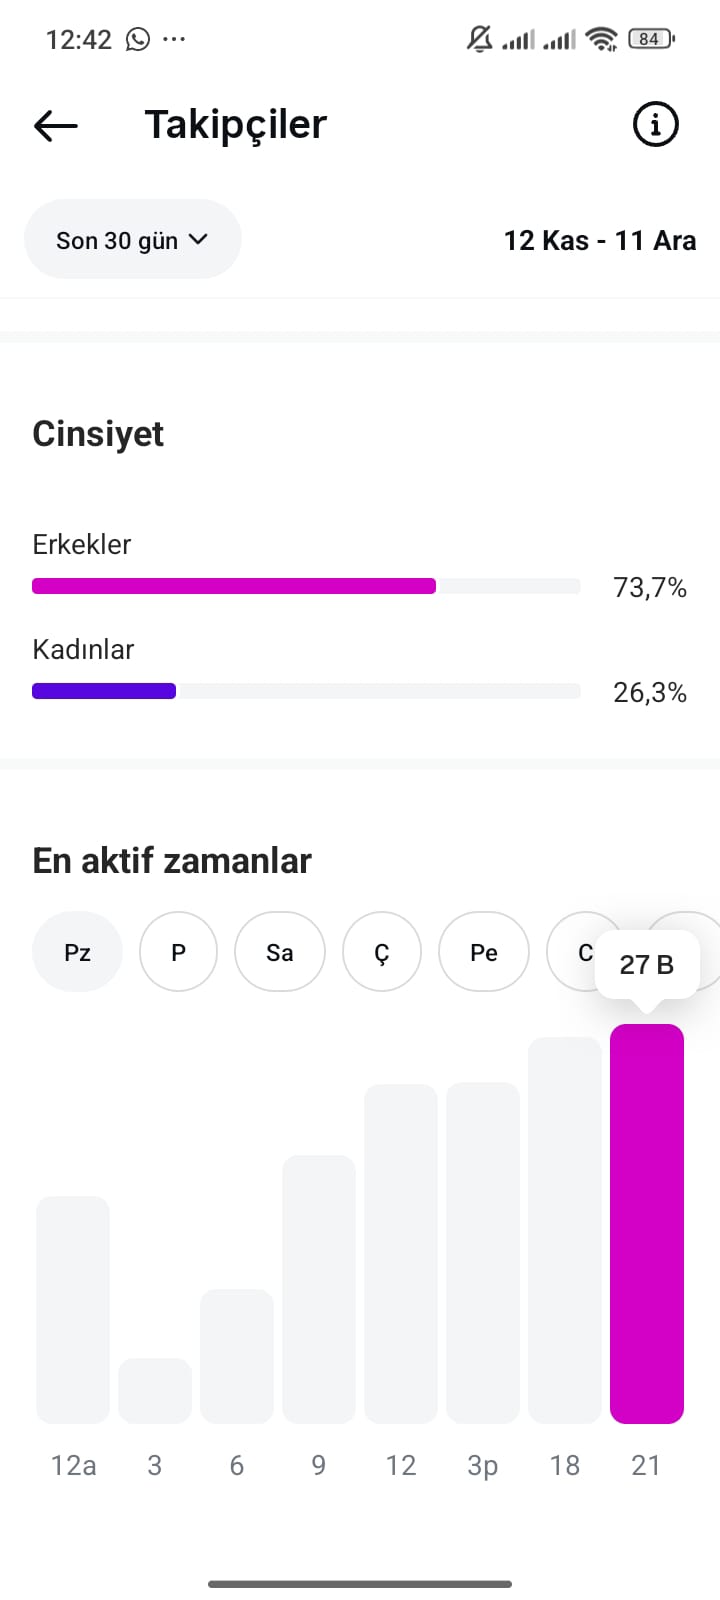Switch to the Pe day chip

[x=484, y=952]
